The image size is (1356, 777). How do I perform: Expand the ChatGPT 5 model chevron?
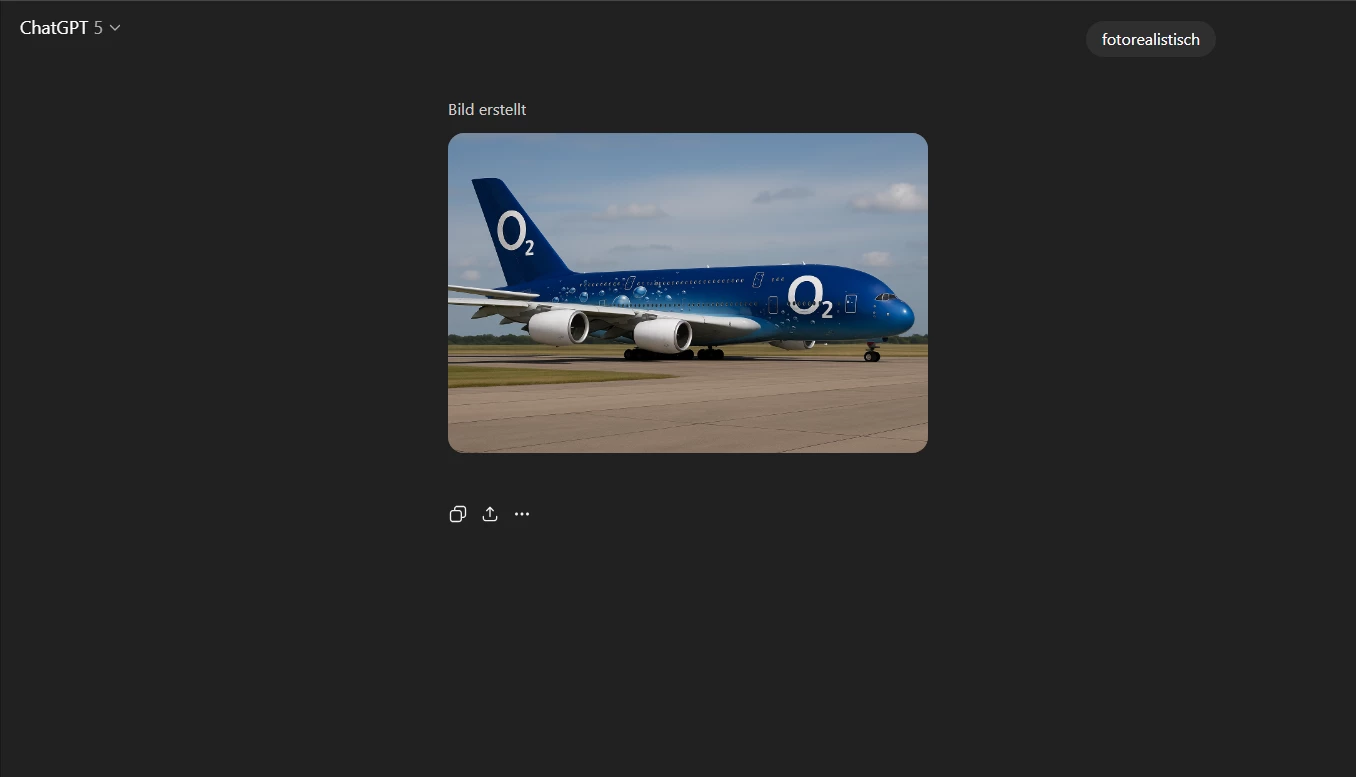click(x=115, y=28)
